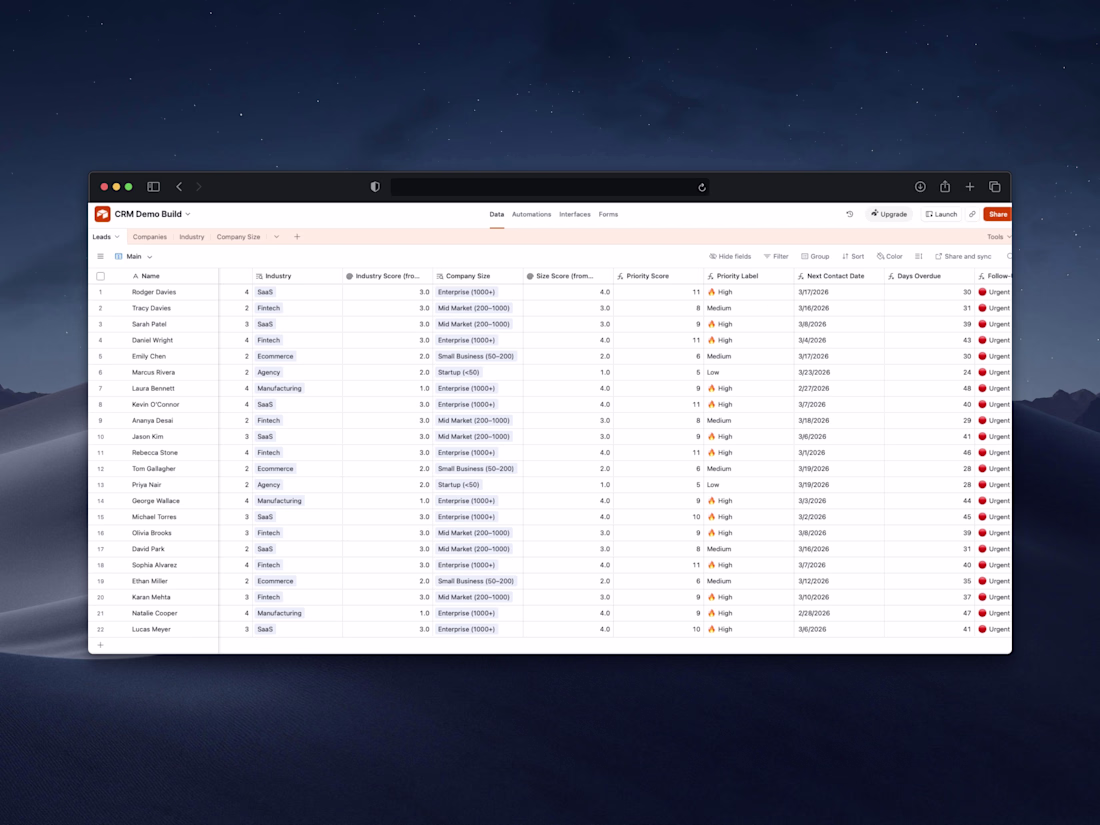
Task: Click High label in Rebecca Stone row
Action: pos(720,452)
